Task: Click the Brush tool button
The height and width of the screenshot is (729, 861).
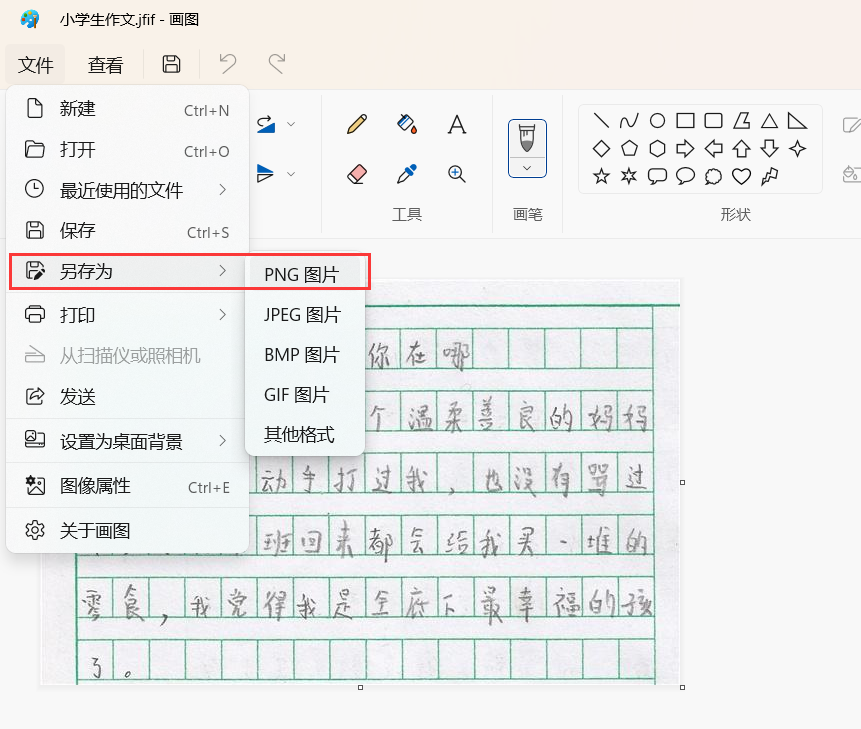Action: tap(527, 138)
